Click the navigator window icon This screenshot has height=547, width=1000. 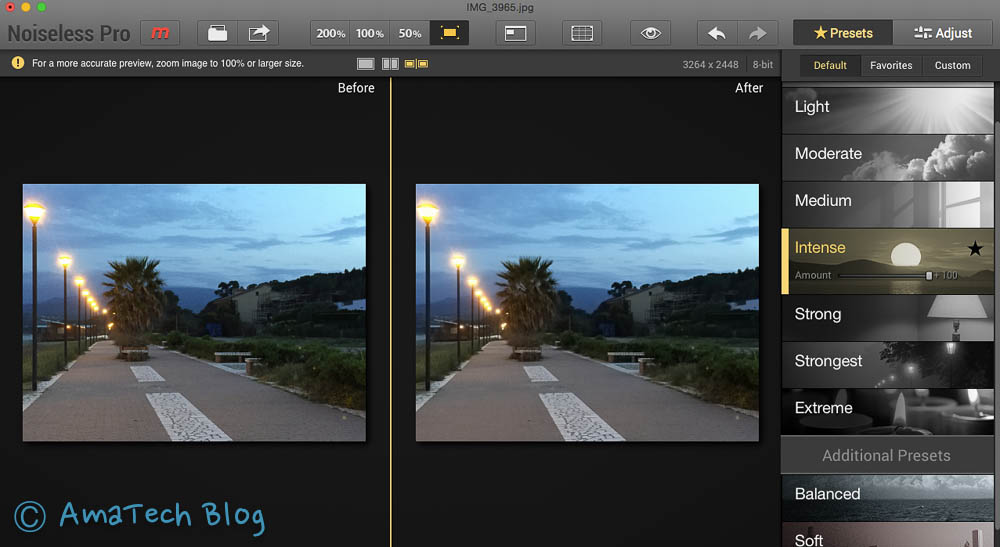pyautogui.click(x=515, y=33)
